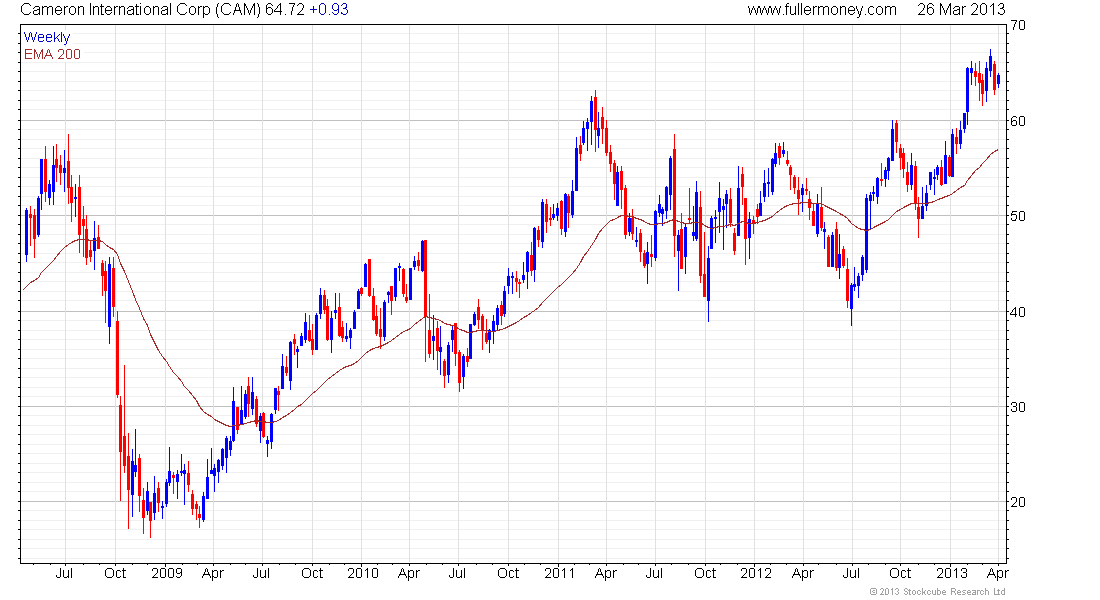Click the Jul label following 2010
The height and width of the screenshot is (600, 1100).
click(457, 573)
